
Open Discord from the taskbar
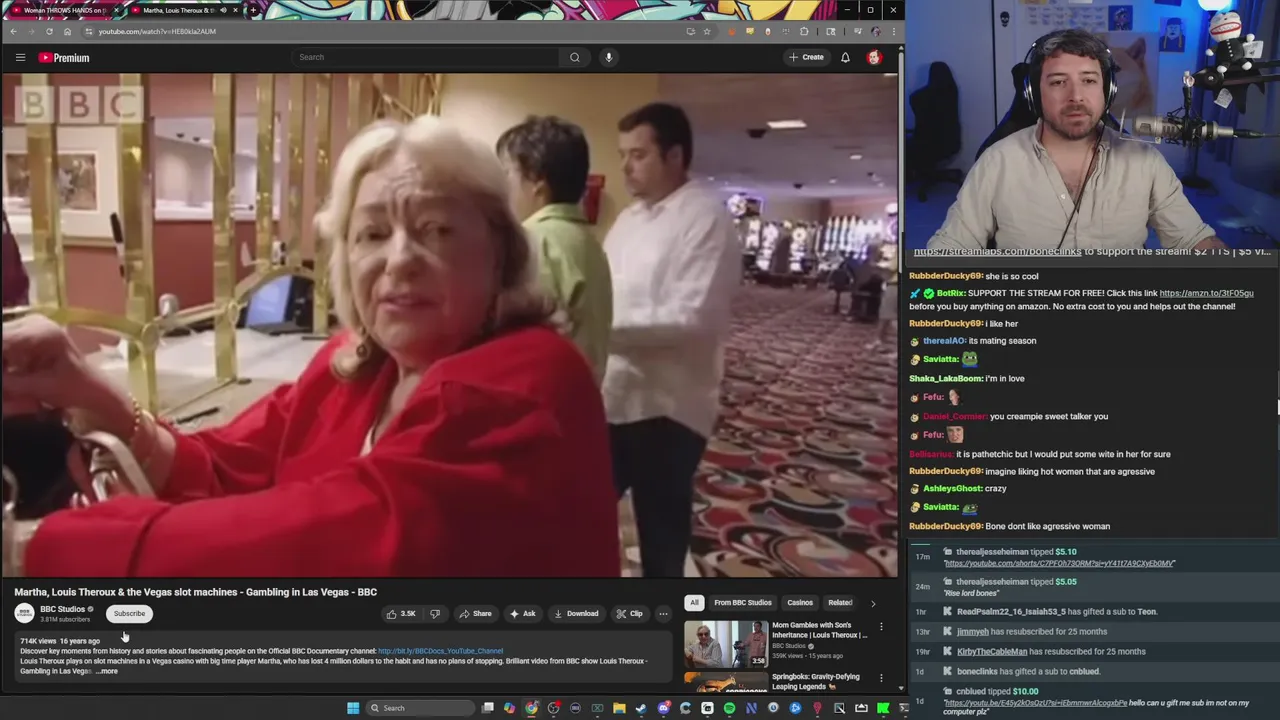tap(663, 708)
